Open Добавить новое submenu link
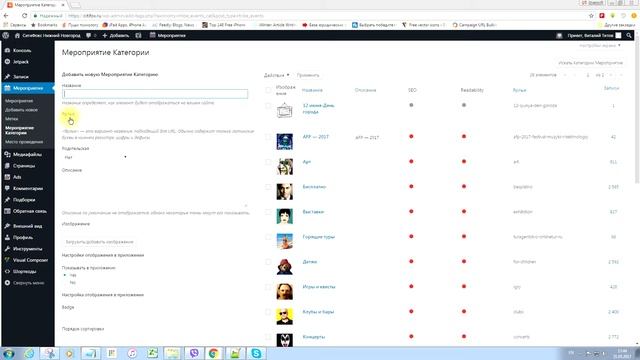This screenshot has width=640, height=360. [x=22, y=110]
